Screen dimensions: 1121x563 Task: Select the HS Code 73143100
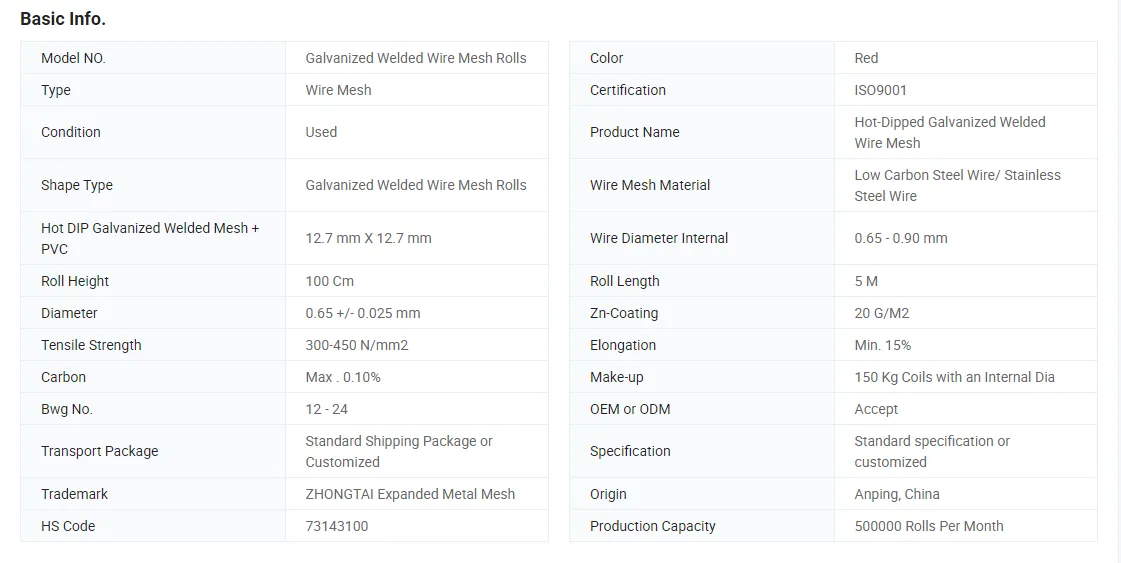(x=337, y=526)
